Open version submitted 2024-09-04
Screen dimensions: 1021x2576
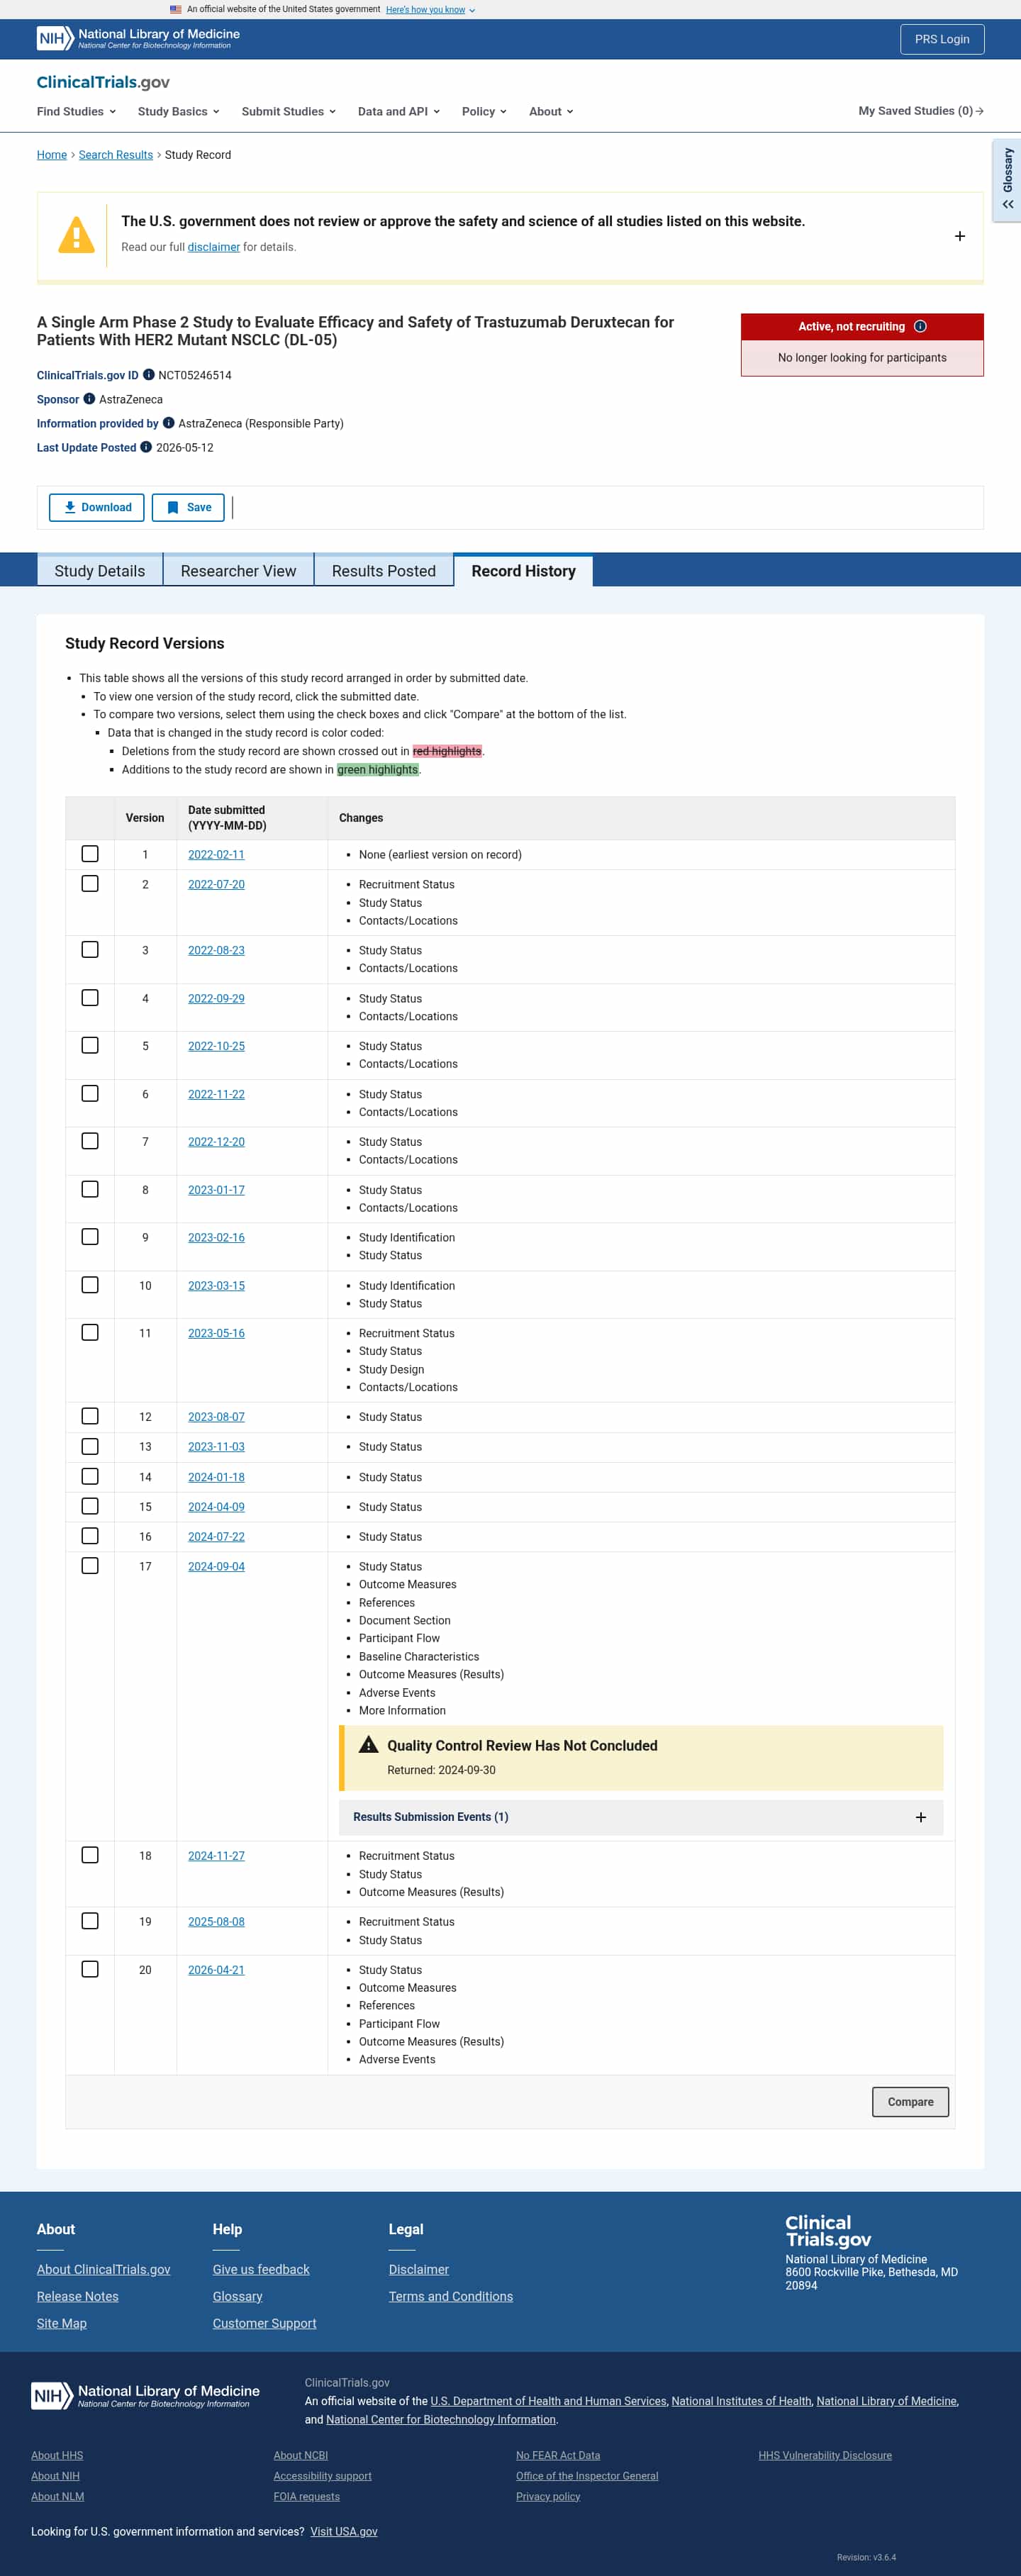tap(216, 1566)
